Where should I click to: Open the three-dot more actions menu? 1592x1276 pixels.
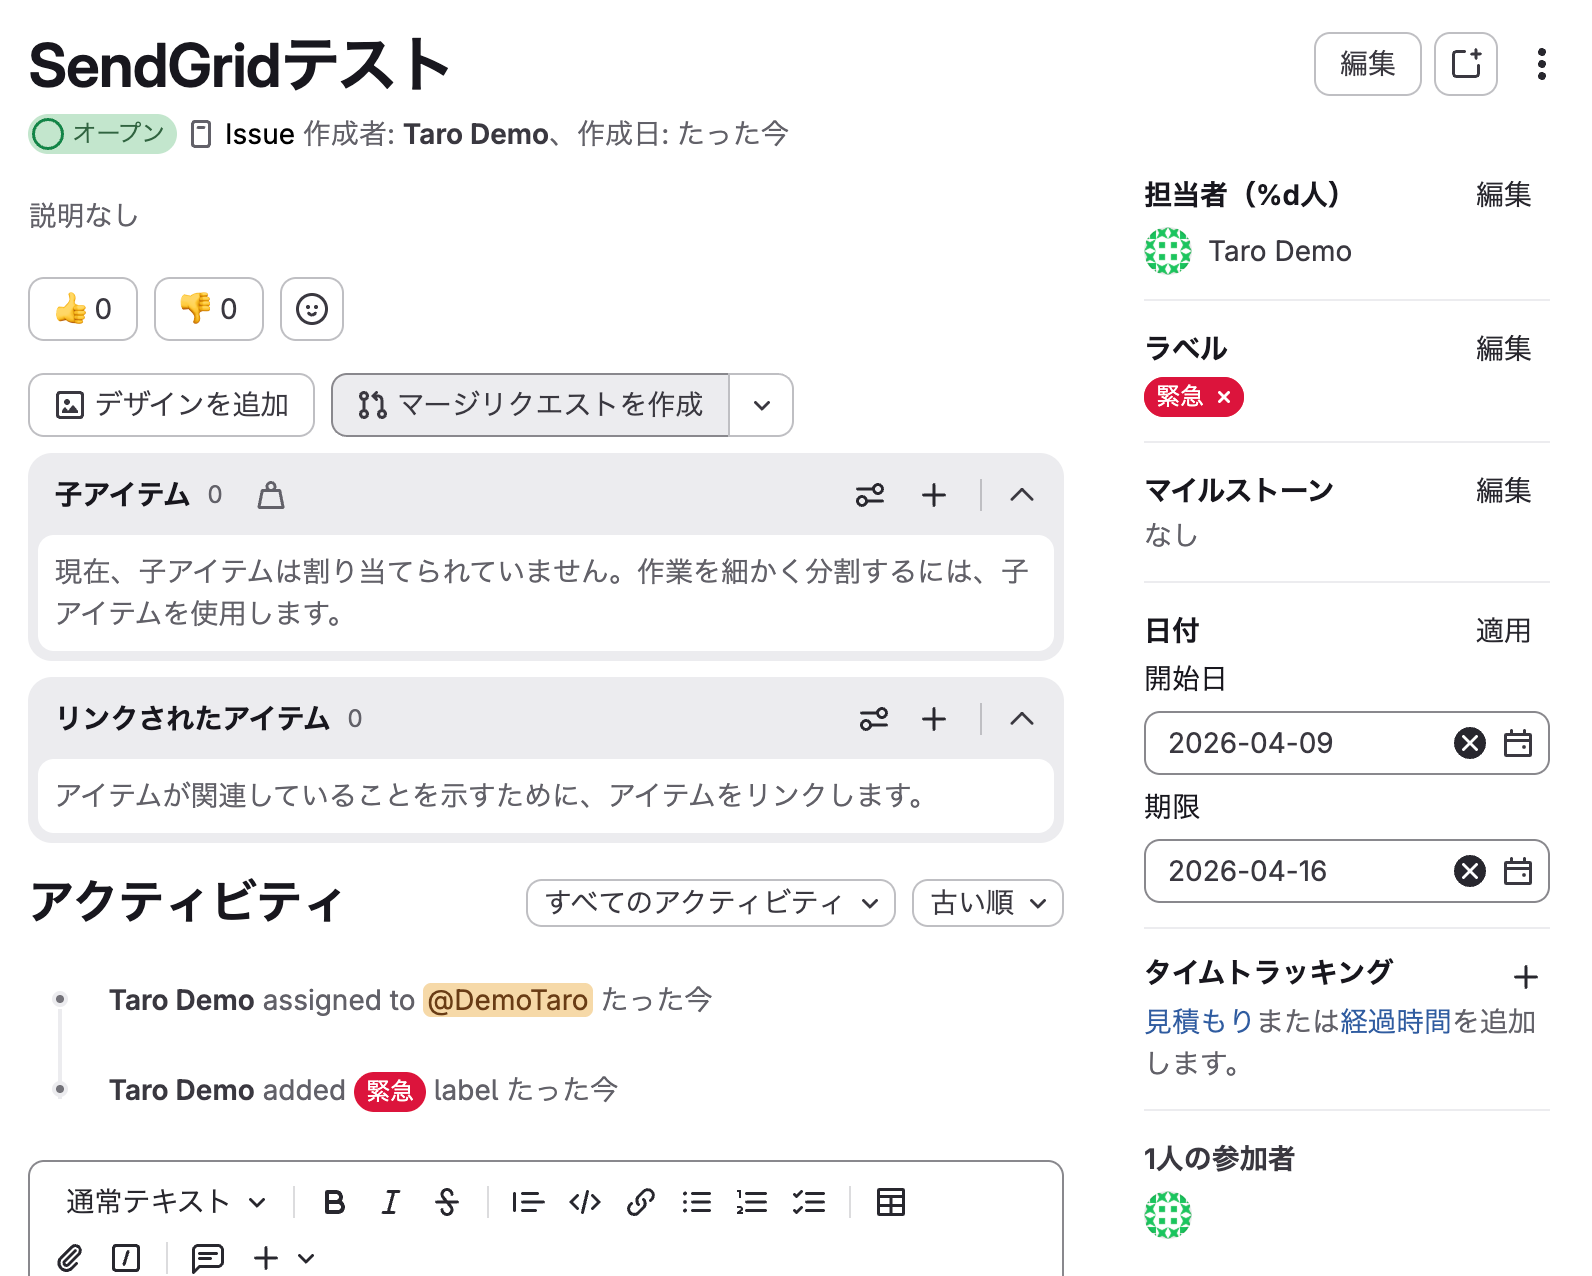click(1542, 64)
